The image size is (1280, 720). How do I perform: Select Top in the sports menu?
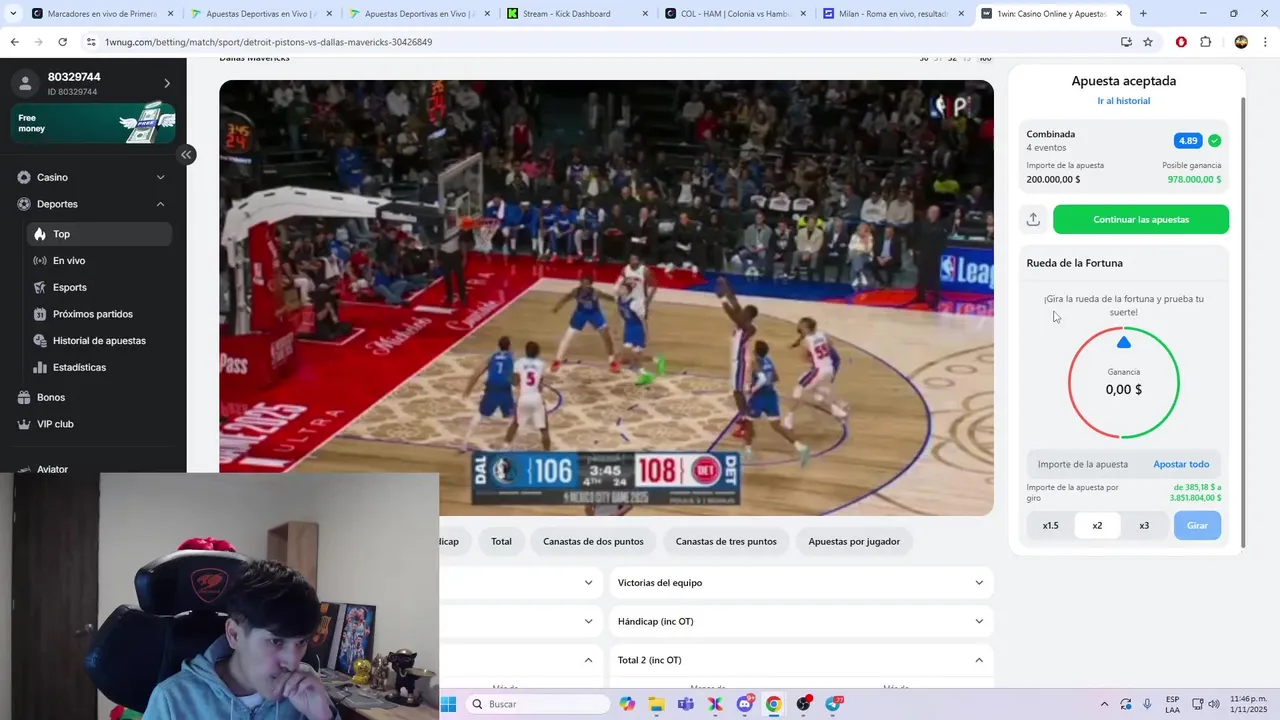tap(99, 234)
